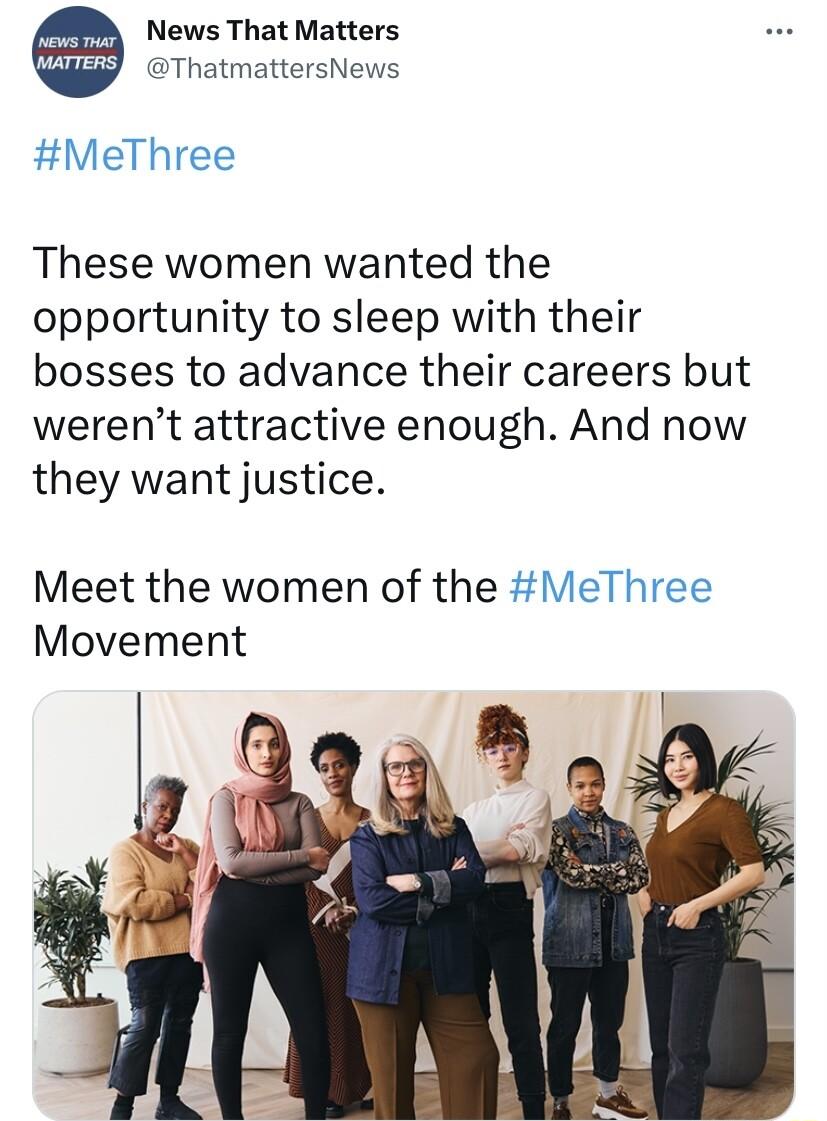
Task: Select the News That Matters display name
Action: pyautogui.click(x=273, y=30)
